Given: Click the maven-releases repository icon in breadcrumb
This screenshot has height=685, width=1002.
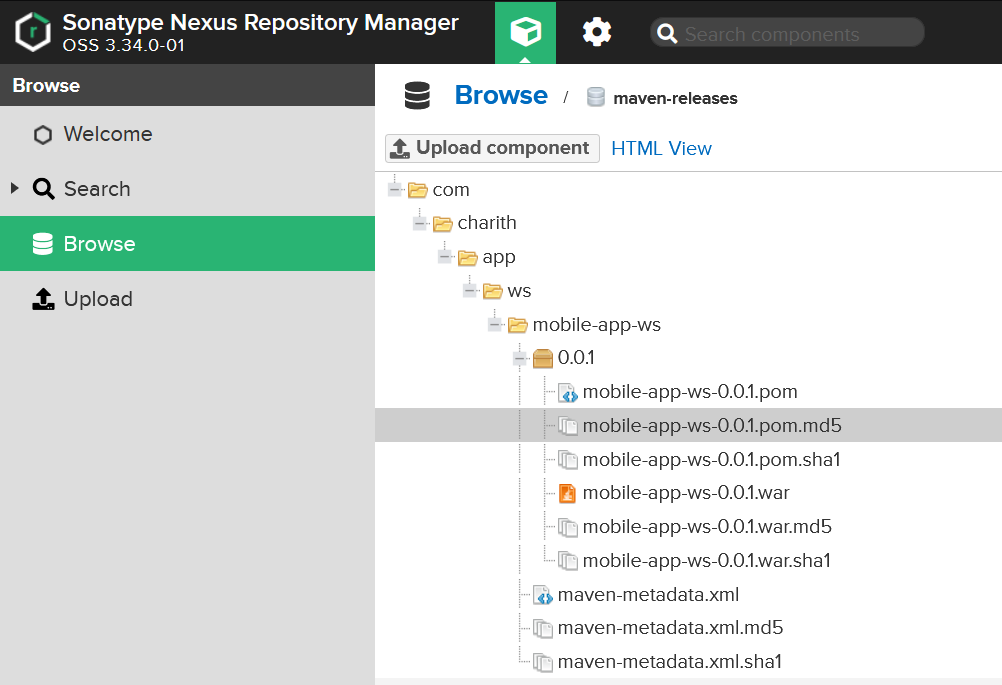Looking at the screenshot, I should pyautogui.click(x=596, y=97).
